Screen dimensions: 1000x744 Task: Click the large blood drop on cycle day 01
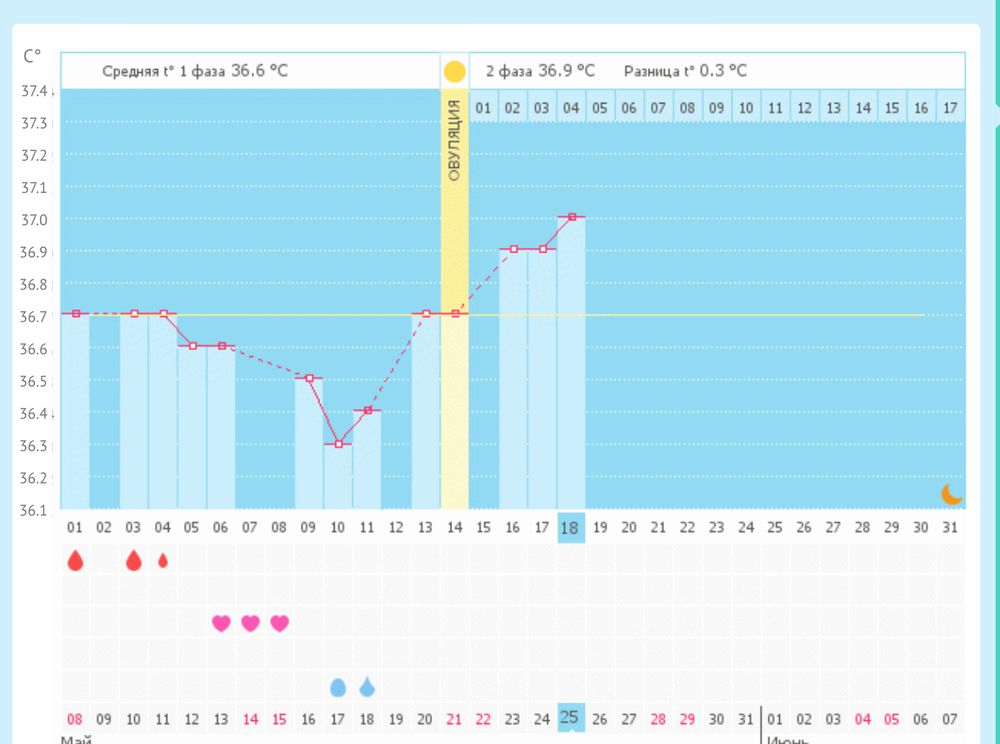[x=75, y=561]
